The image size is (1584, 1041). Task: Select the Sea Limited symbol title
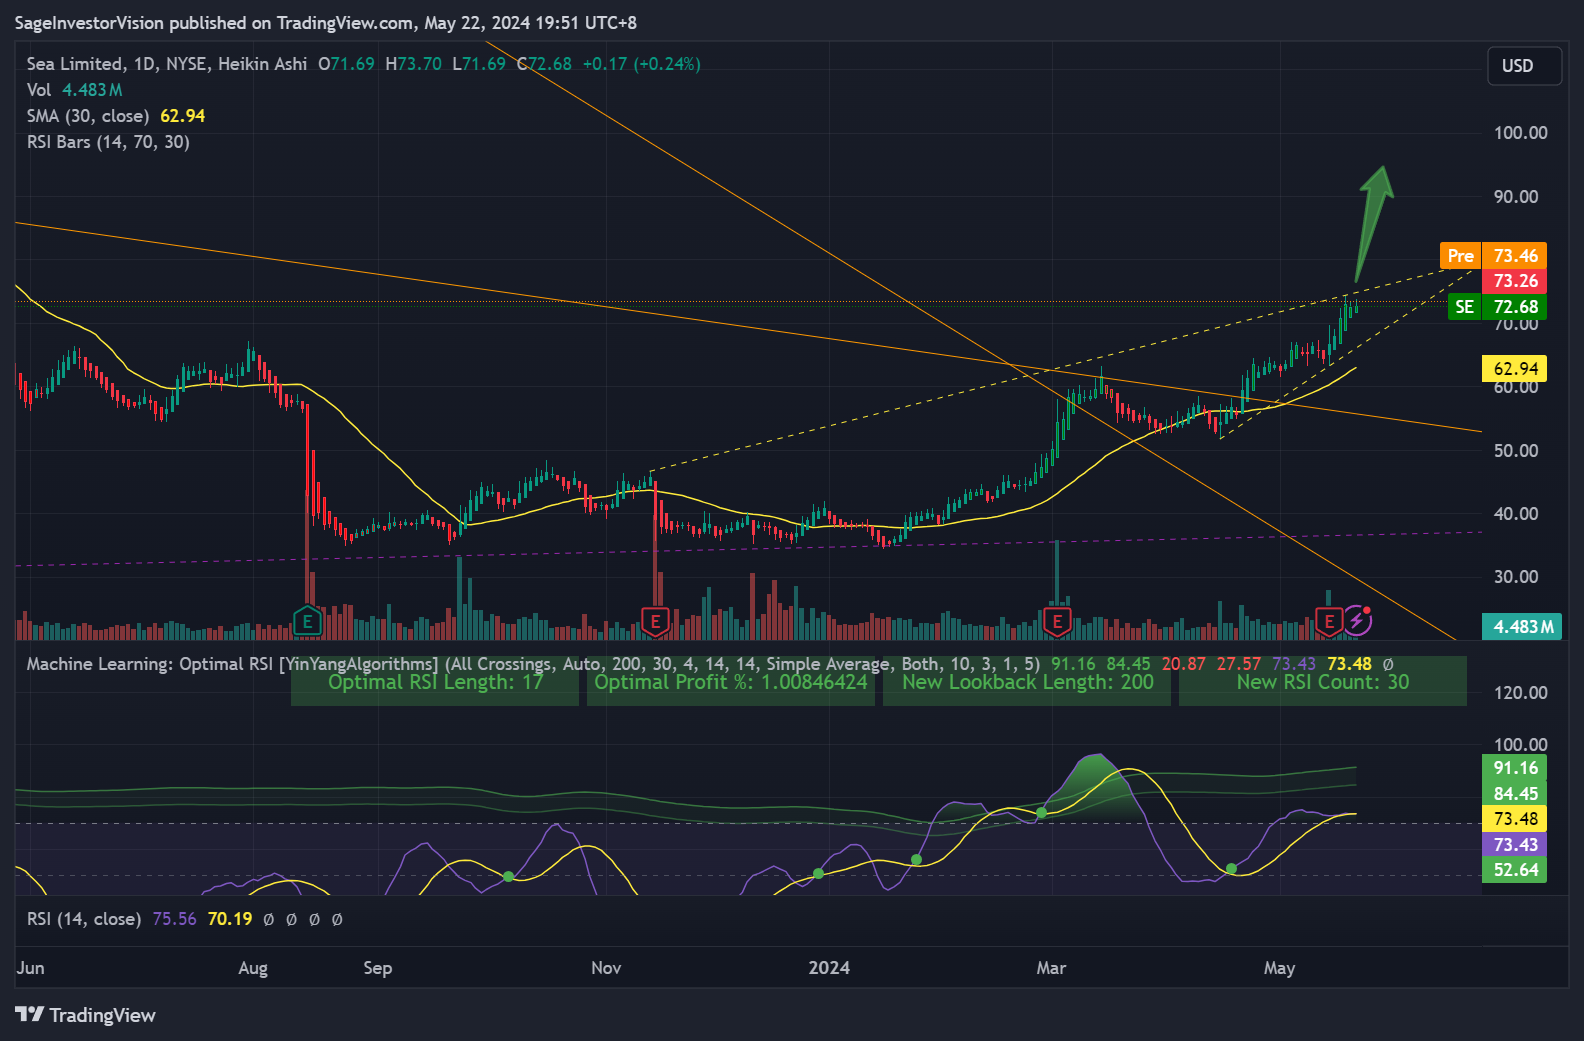(166, 64)
